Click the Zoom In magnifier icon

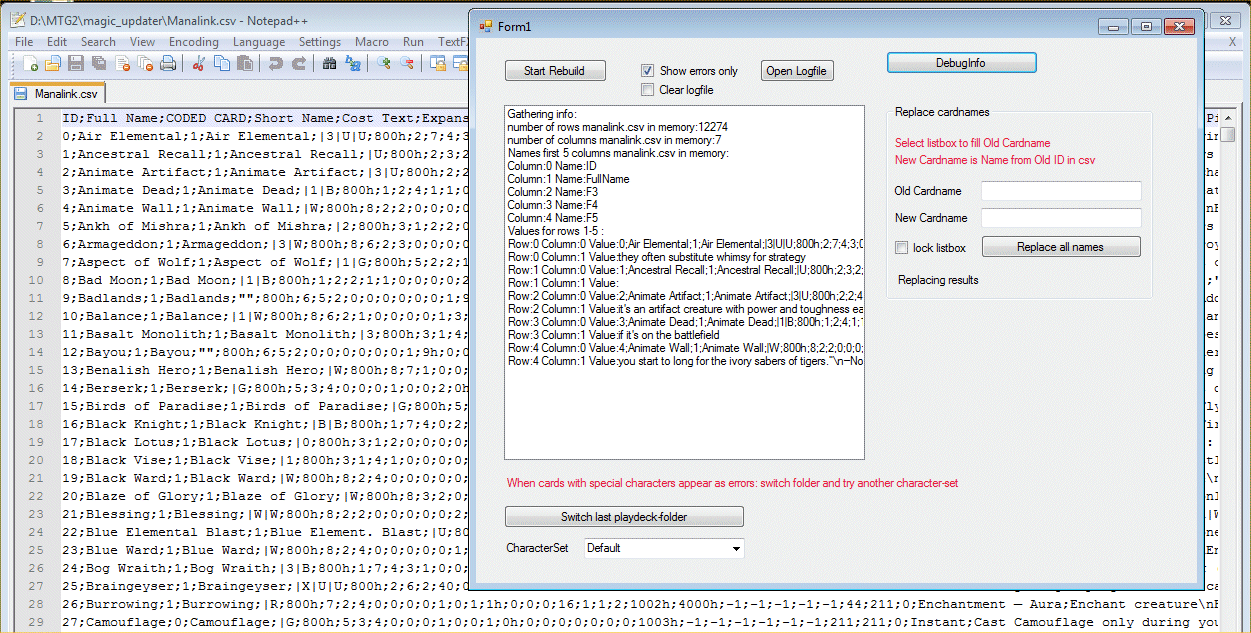point(384,64)
